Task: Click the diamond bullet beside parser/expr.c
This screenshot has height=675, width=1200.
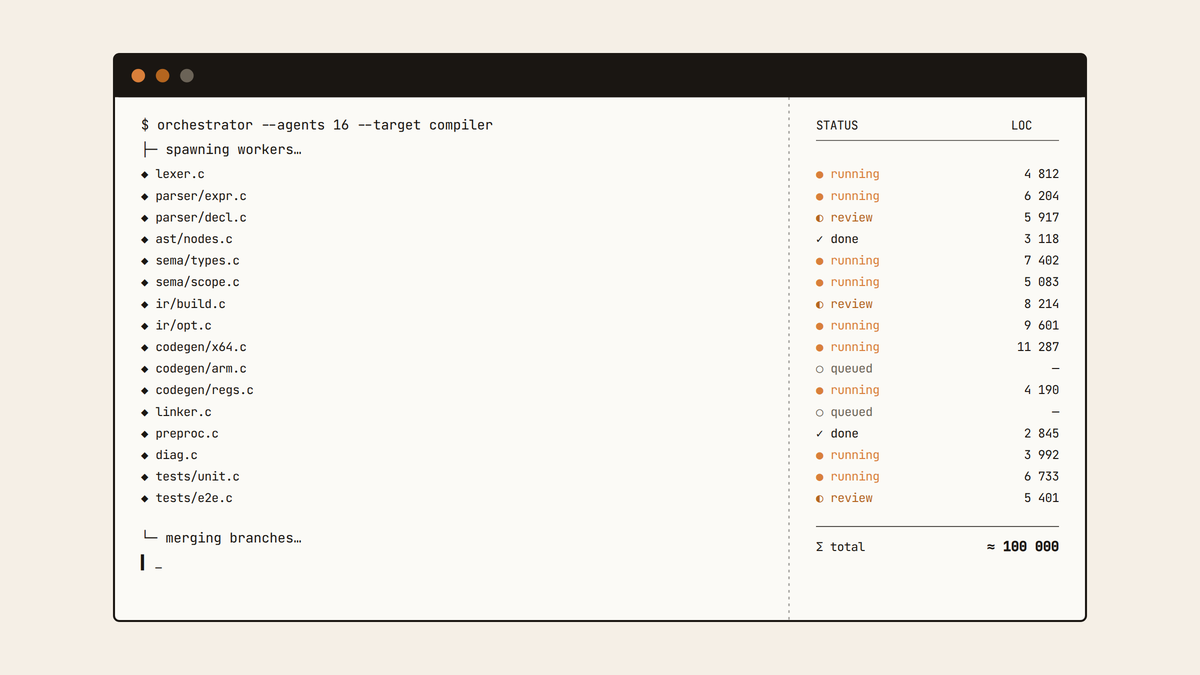Action: 145,196
